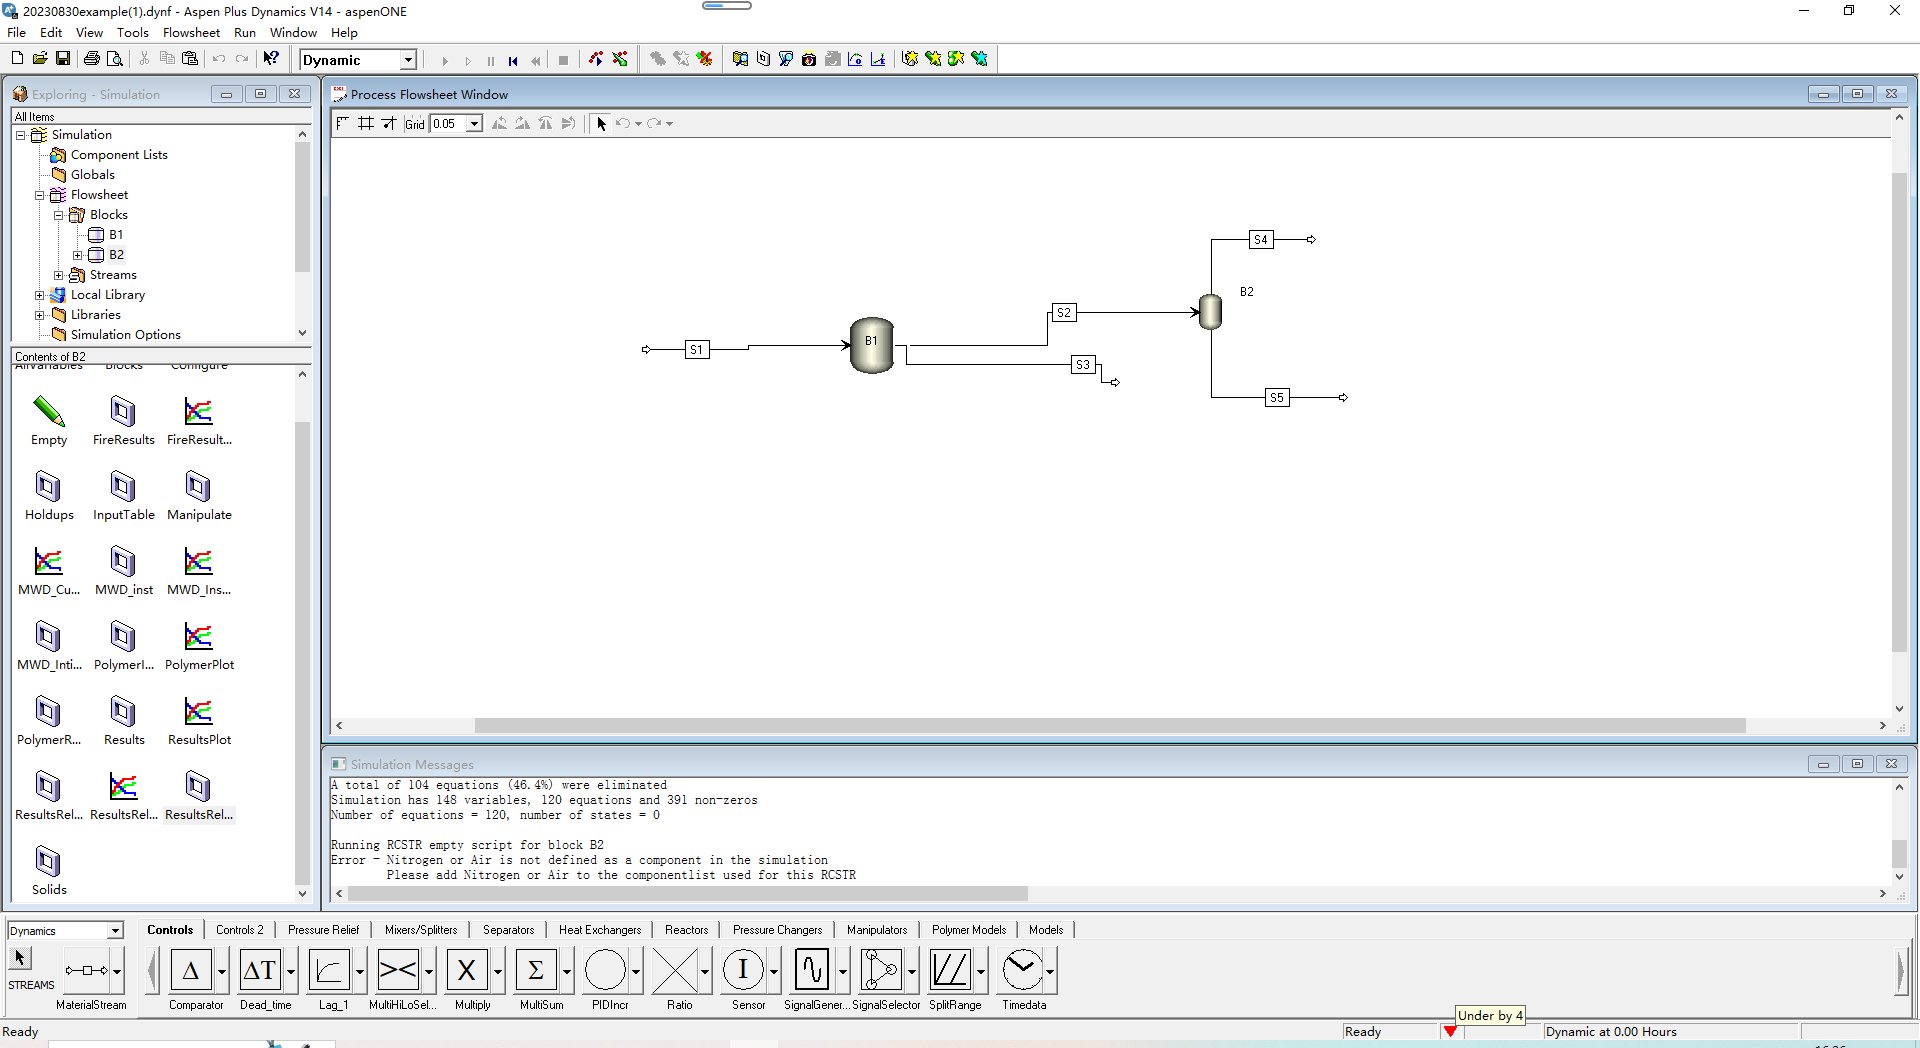Open a file with the folder icon
The height and width of the screenshot is (1048, 1920).
point(40,59)
